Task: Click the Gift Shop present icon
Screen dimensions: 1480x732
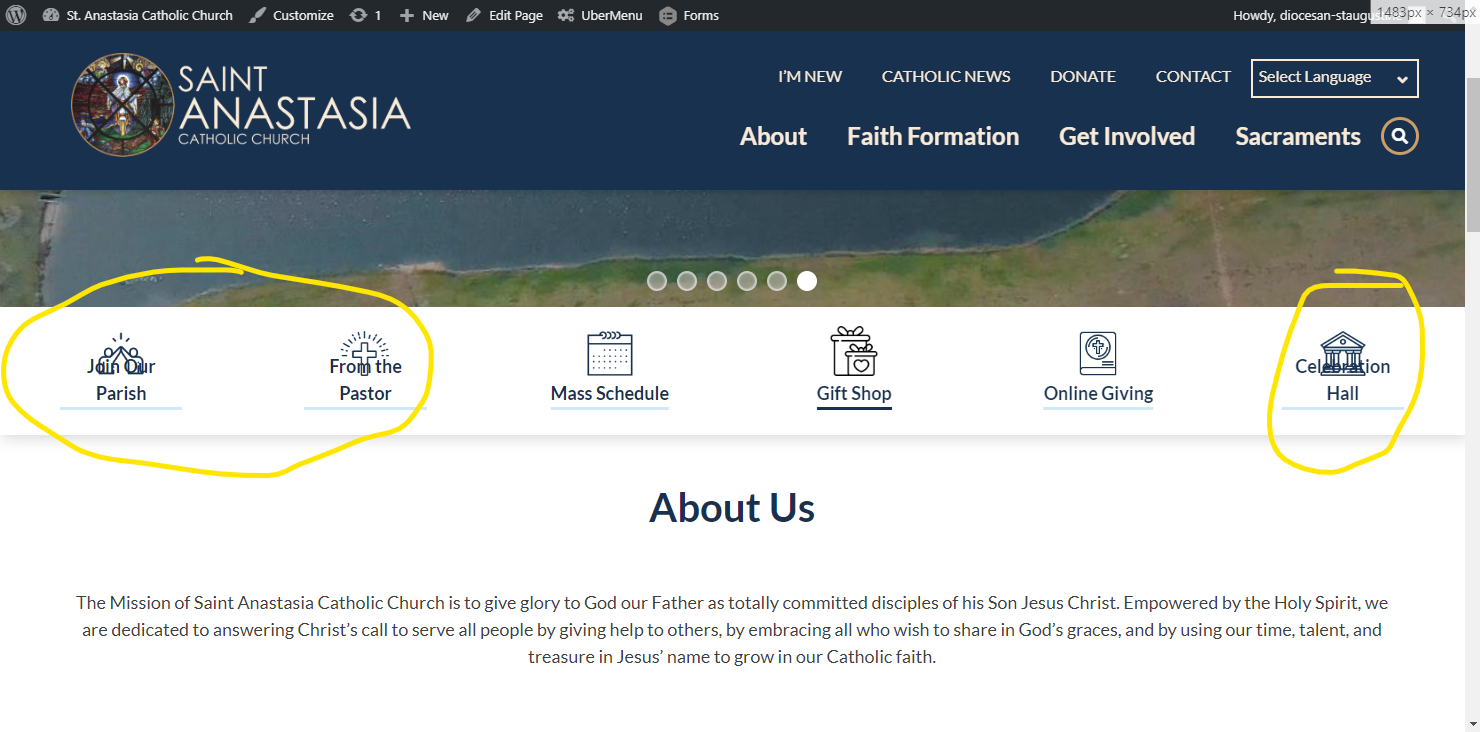Action: 853,351
